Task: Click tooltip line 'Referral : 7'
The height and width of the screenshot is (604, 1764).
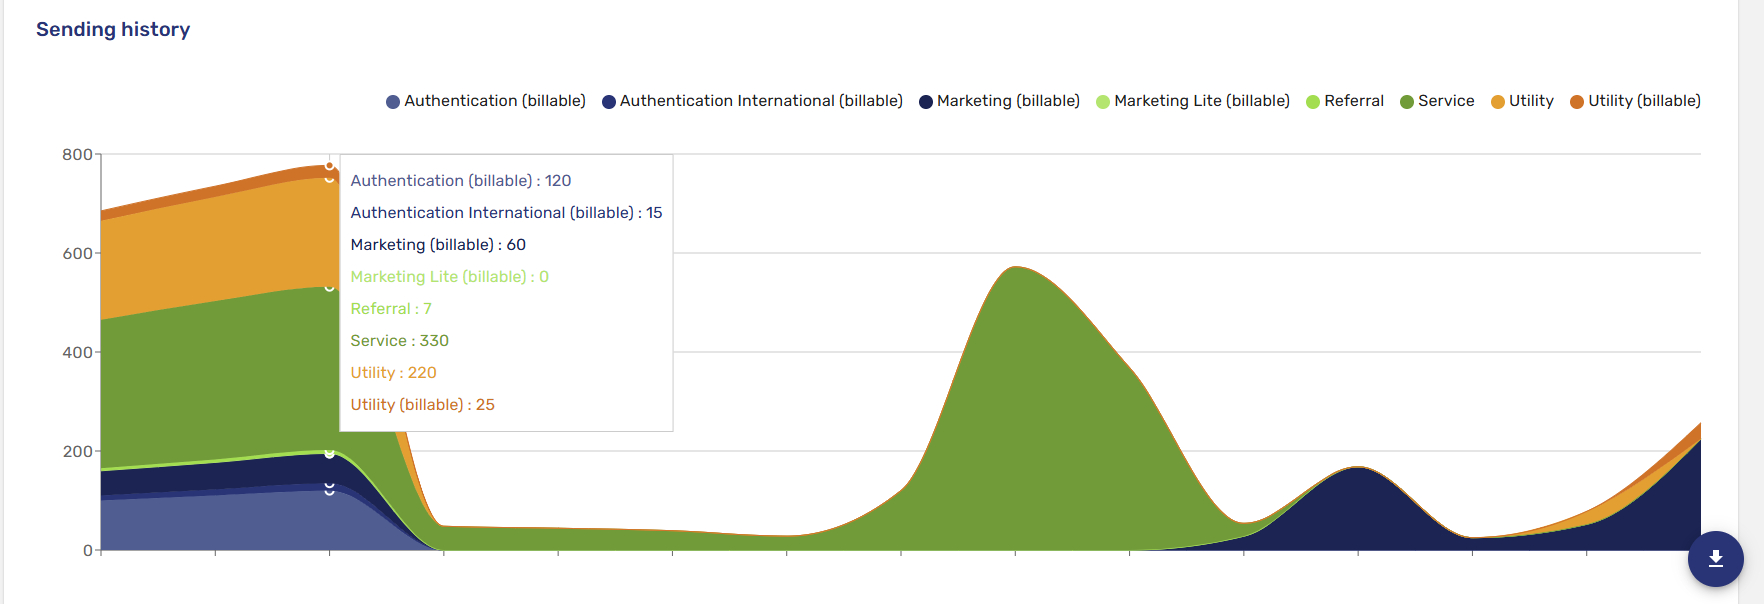Action: (x=391, y=309)
